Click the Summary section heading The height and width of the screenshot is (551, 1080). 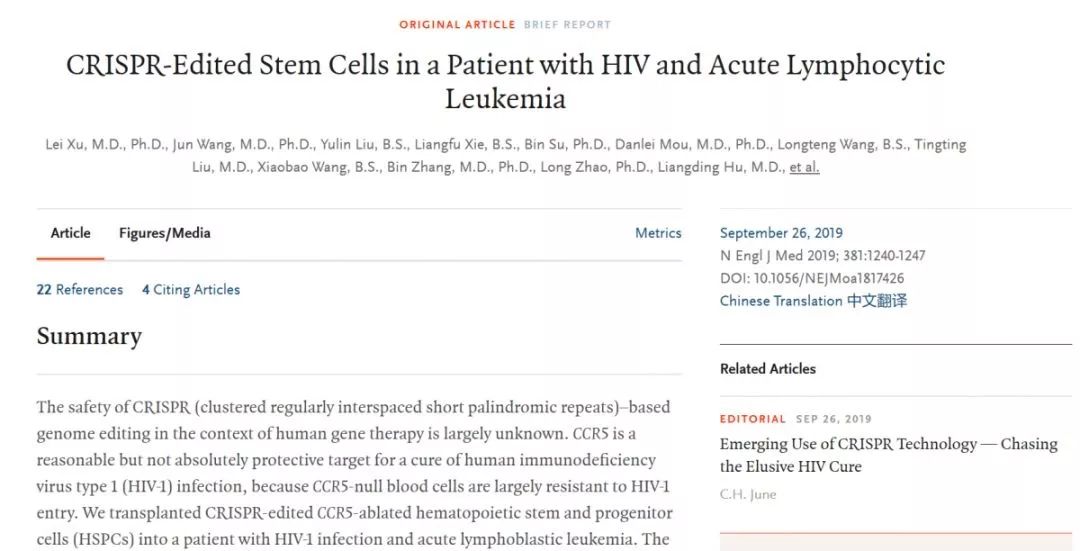click(x=89, y=336)
